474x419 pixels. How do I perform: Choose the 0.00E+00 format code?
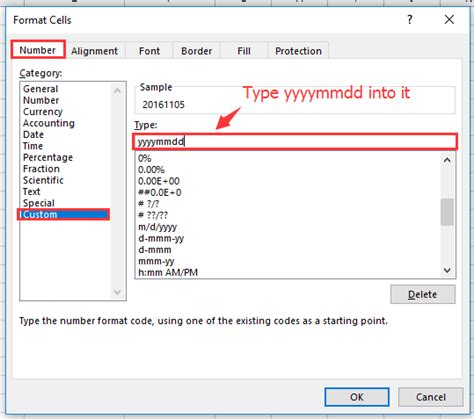(159, 181)
